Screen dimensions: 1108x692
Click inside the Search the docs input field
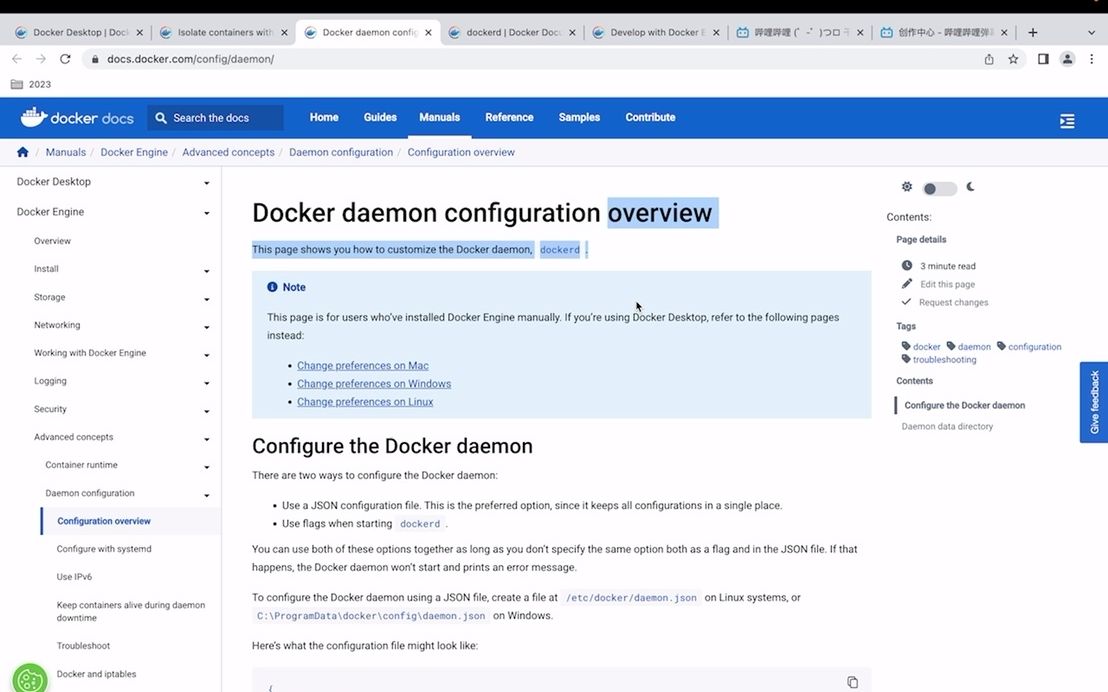(x=220, y=117)
